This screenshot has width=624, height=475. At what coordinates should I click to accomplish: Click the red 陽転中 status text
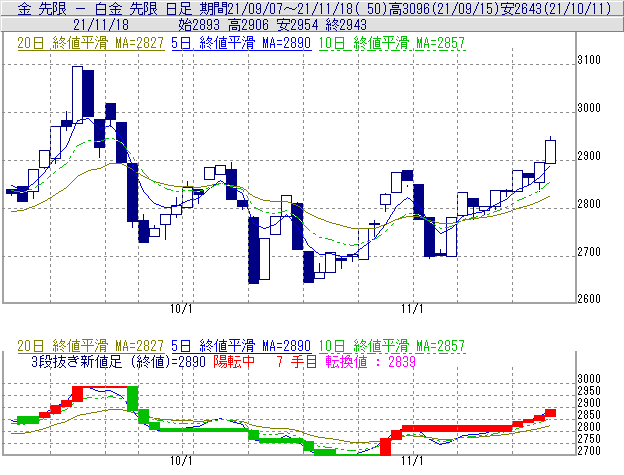234,362
